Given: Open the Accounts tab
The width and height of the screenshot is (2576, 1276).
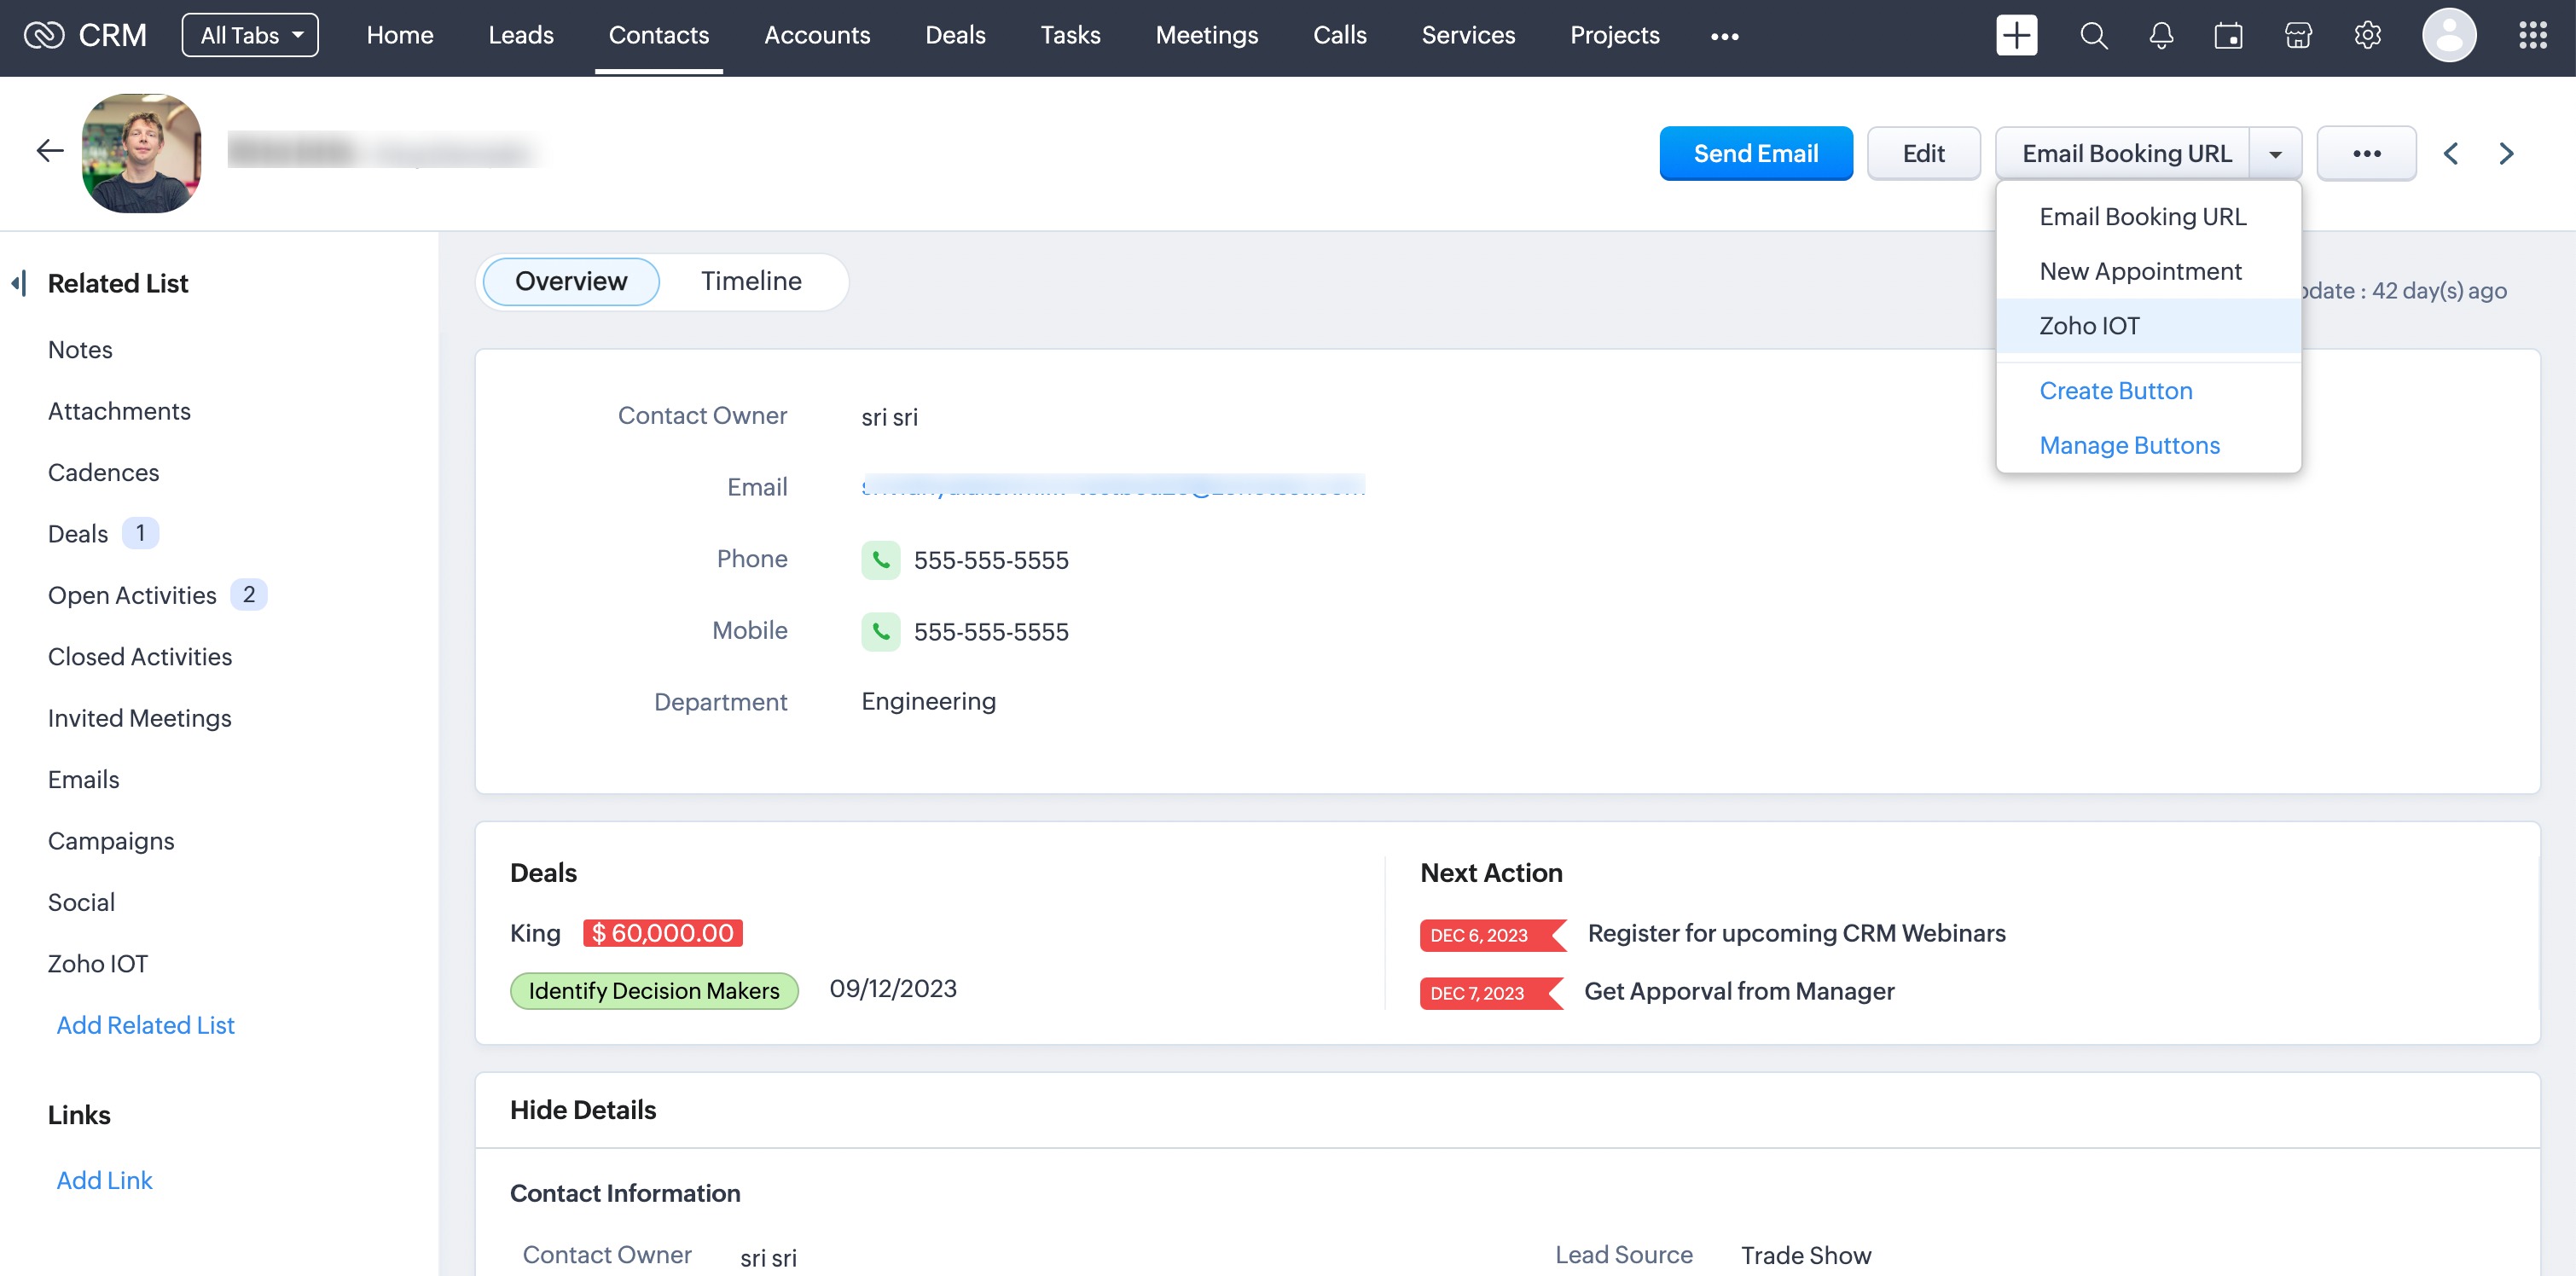Looking at the screenshot, I should click(817, 36).
